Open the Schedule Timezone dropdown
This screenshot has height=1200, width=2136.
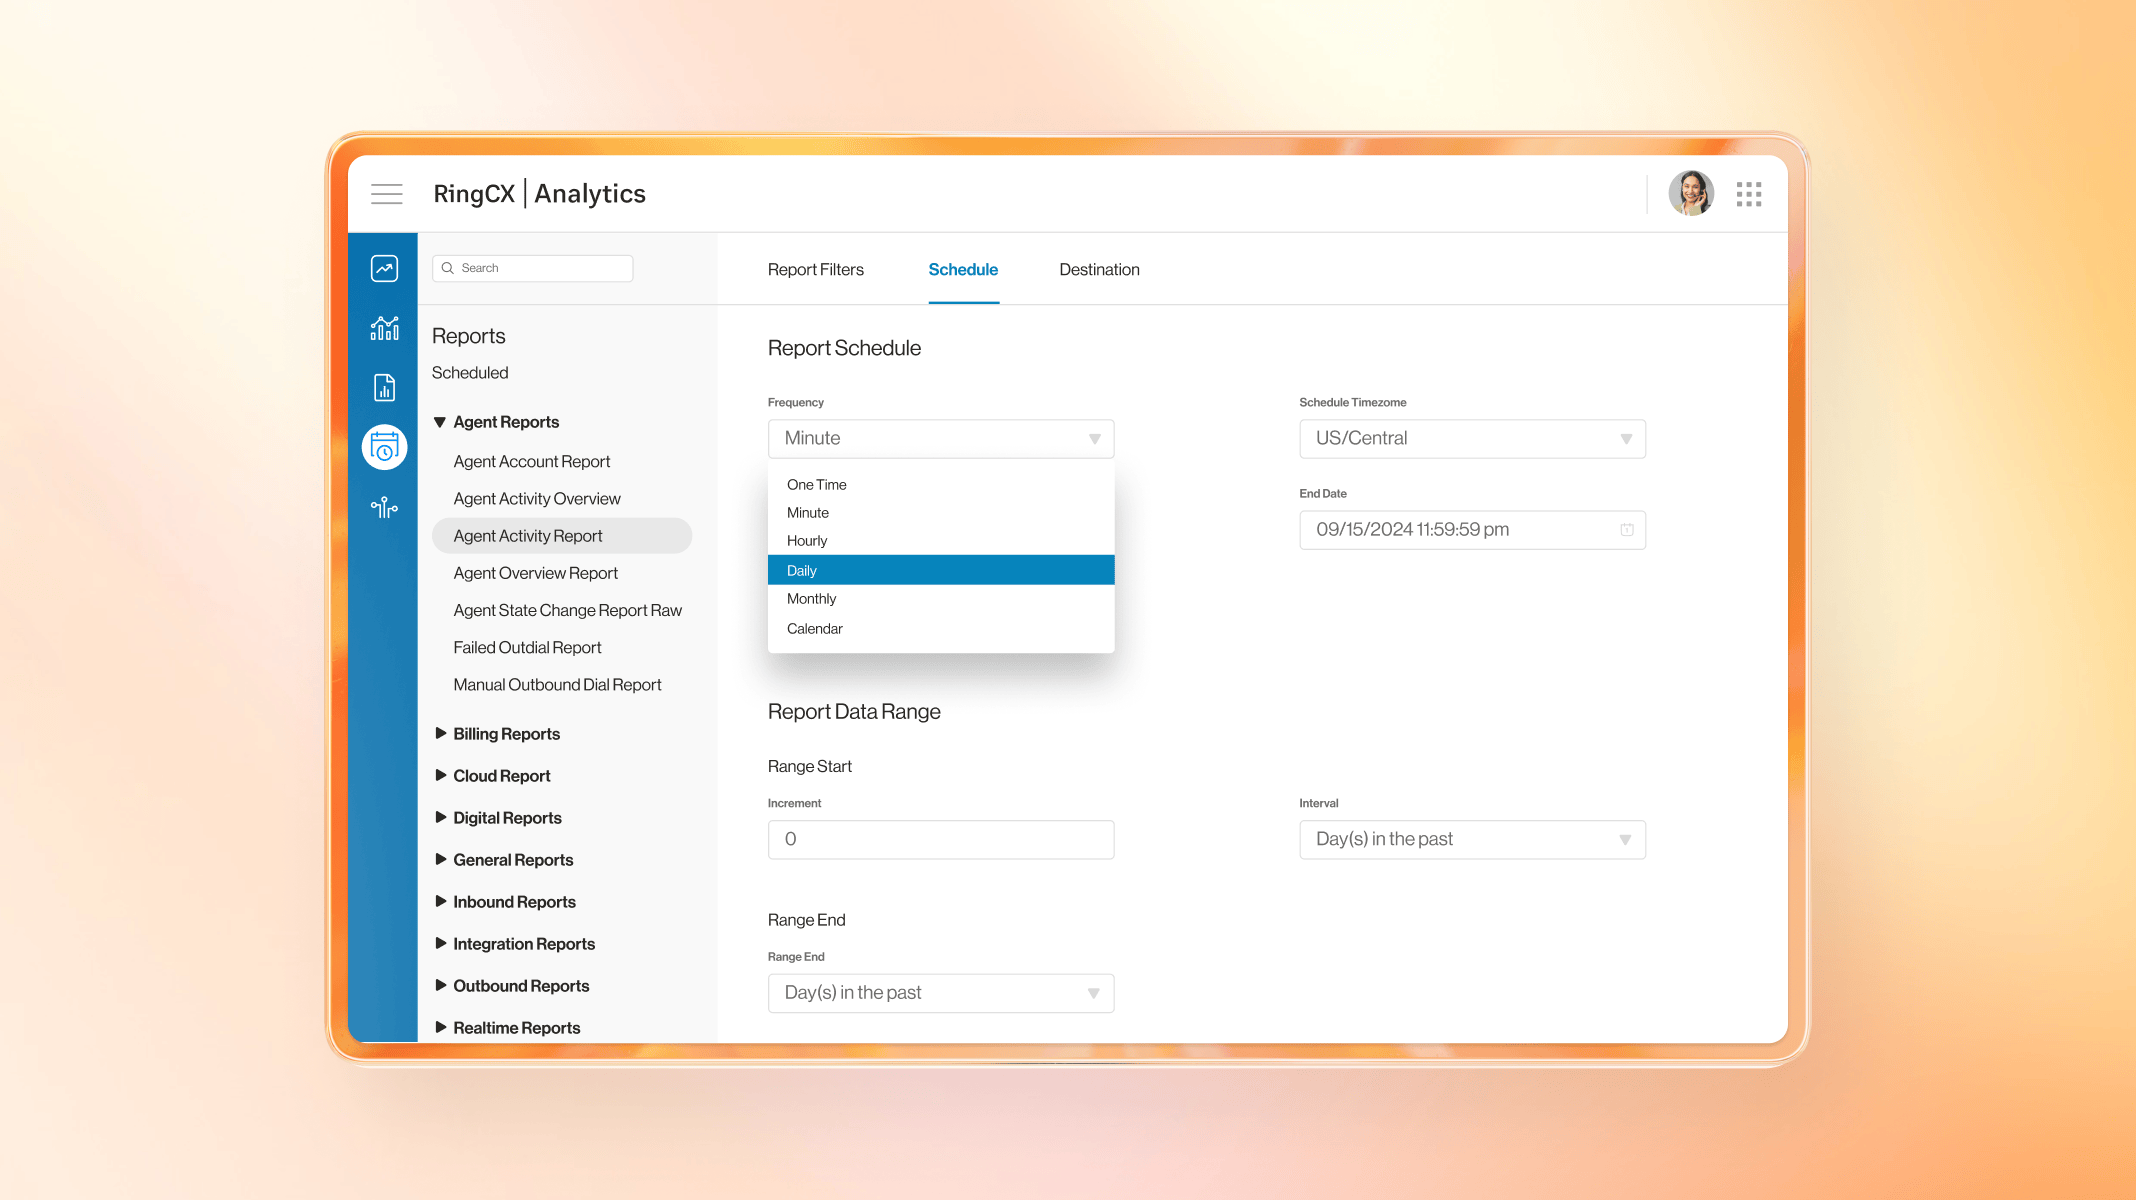point(1472,439)
